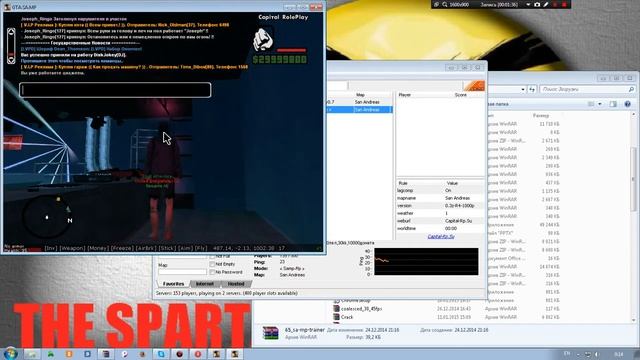Open the Explorer address bar history dropdown

523,89
